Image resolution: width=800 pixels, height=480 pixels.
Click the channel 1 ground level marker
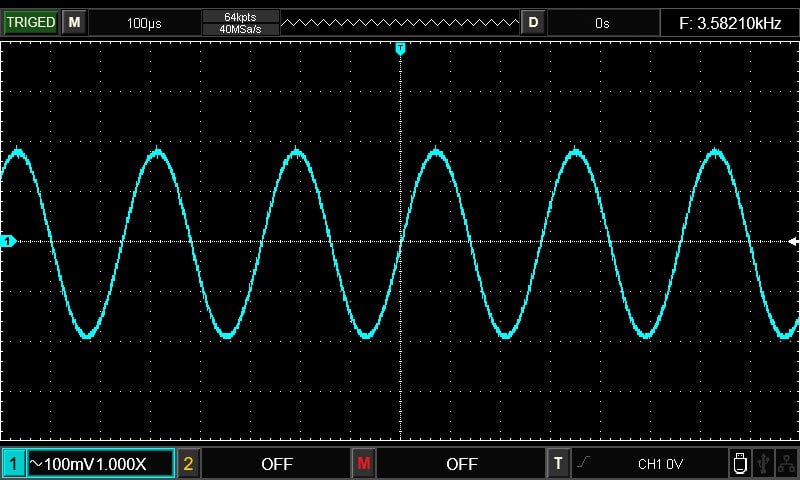tap(8, 241)
